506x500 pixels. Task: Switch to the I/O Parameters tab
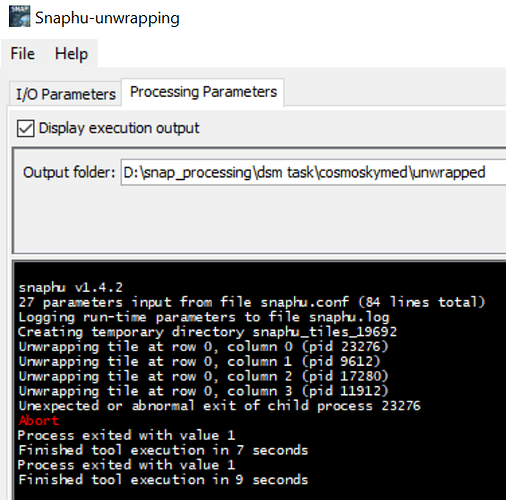pos(66,94)
